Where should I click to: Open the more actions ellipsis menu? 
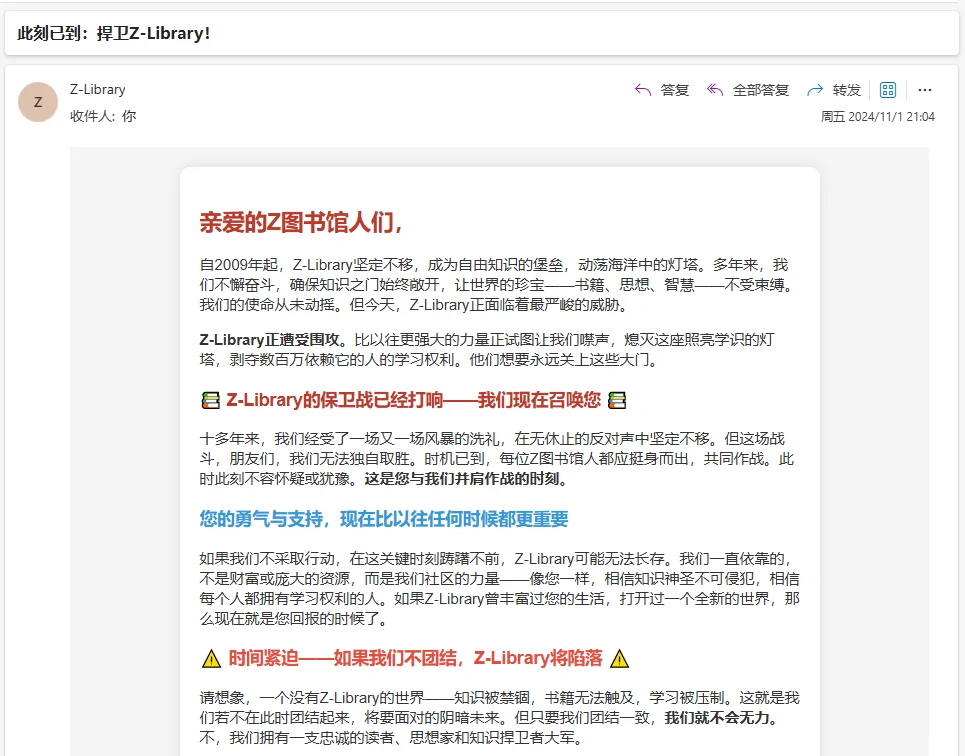click(x=924, y=90)
